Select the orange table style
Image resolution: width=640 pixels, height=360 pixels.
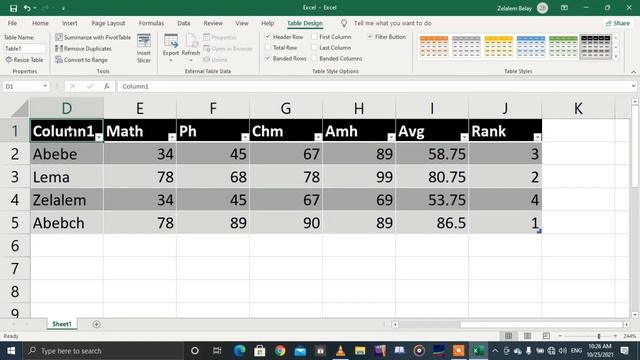pyautogui.click(x=434, y=46)
